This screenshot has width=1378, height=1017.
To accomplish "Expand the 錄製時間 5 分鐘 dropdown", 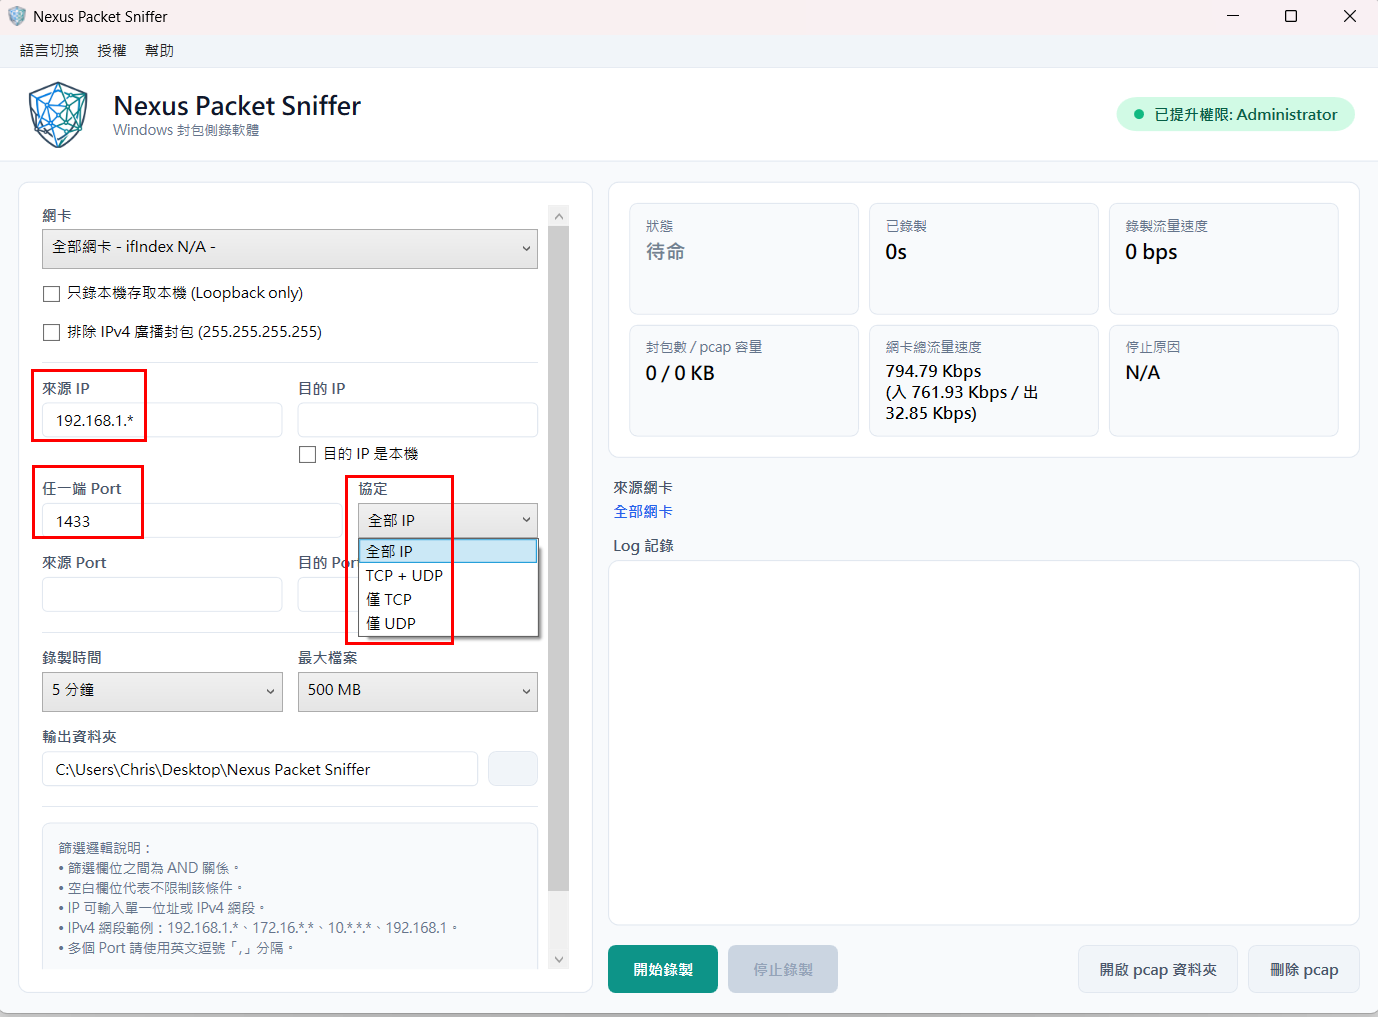I will coord(162,691).
